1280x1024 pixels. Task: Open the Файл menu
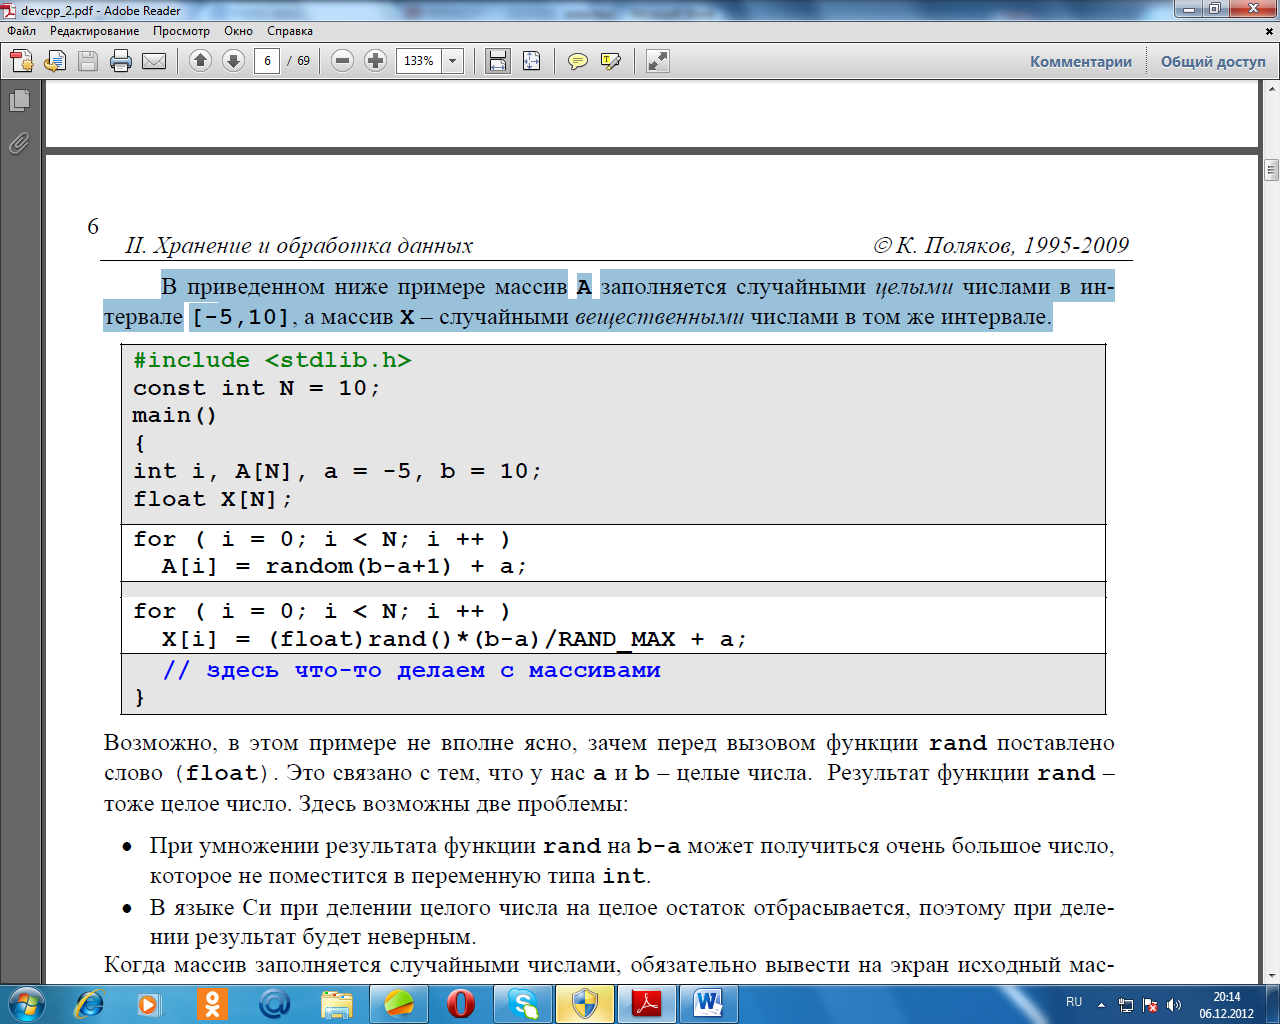[21, 31]
